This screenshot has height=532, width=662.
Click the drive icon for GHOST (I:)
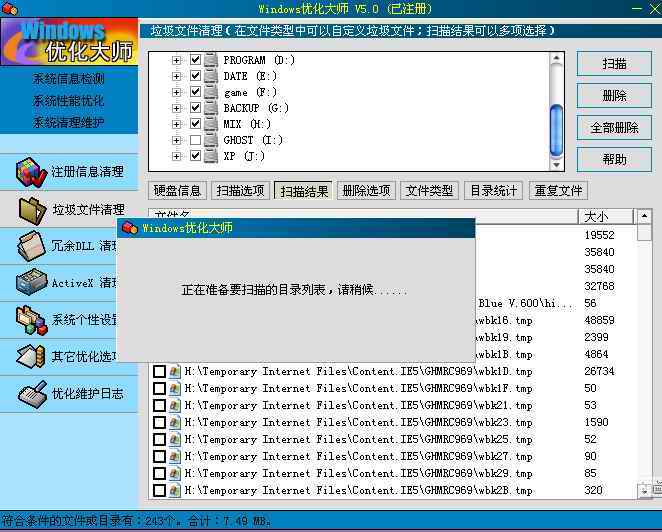pos(211,140)
